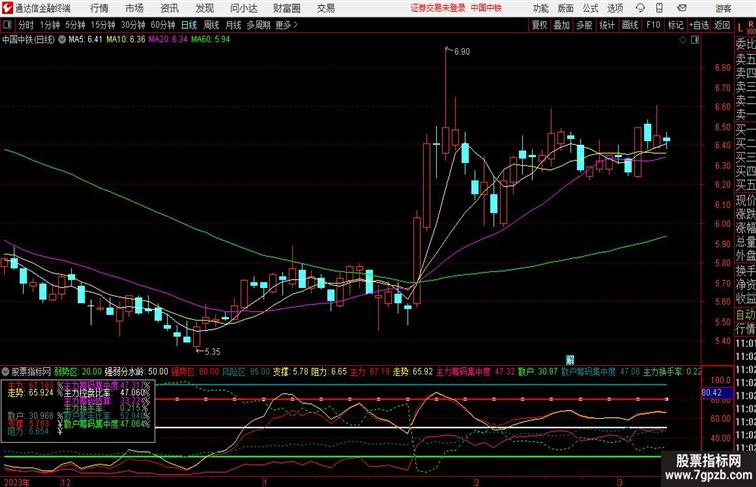Click the 统计 statistics toolbar button
This screenshot has height=487, width=756.
(x=607, y=25)
